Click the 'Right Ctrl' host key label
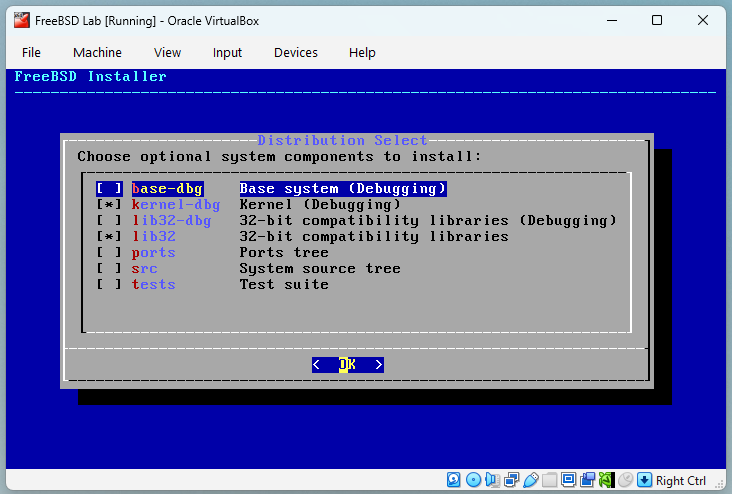732x494 pixels. (681, 480)
